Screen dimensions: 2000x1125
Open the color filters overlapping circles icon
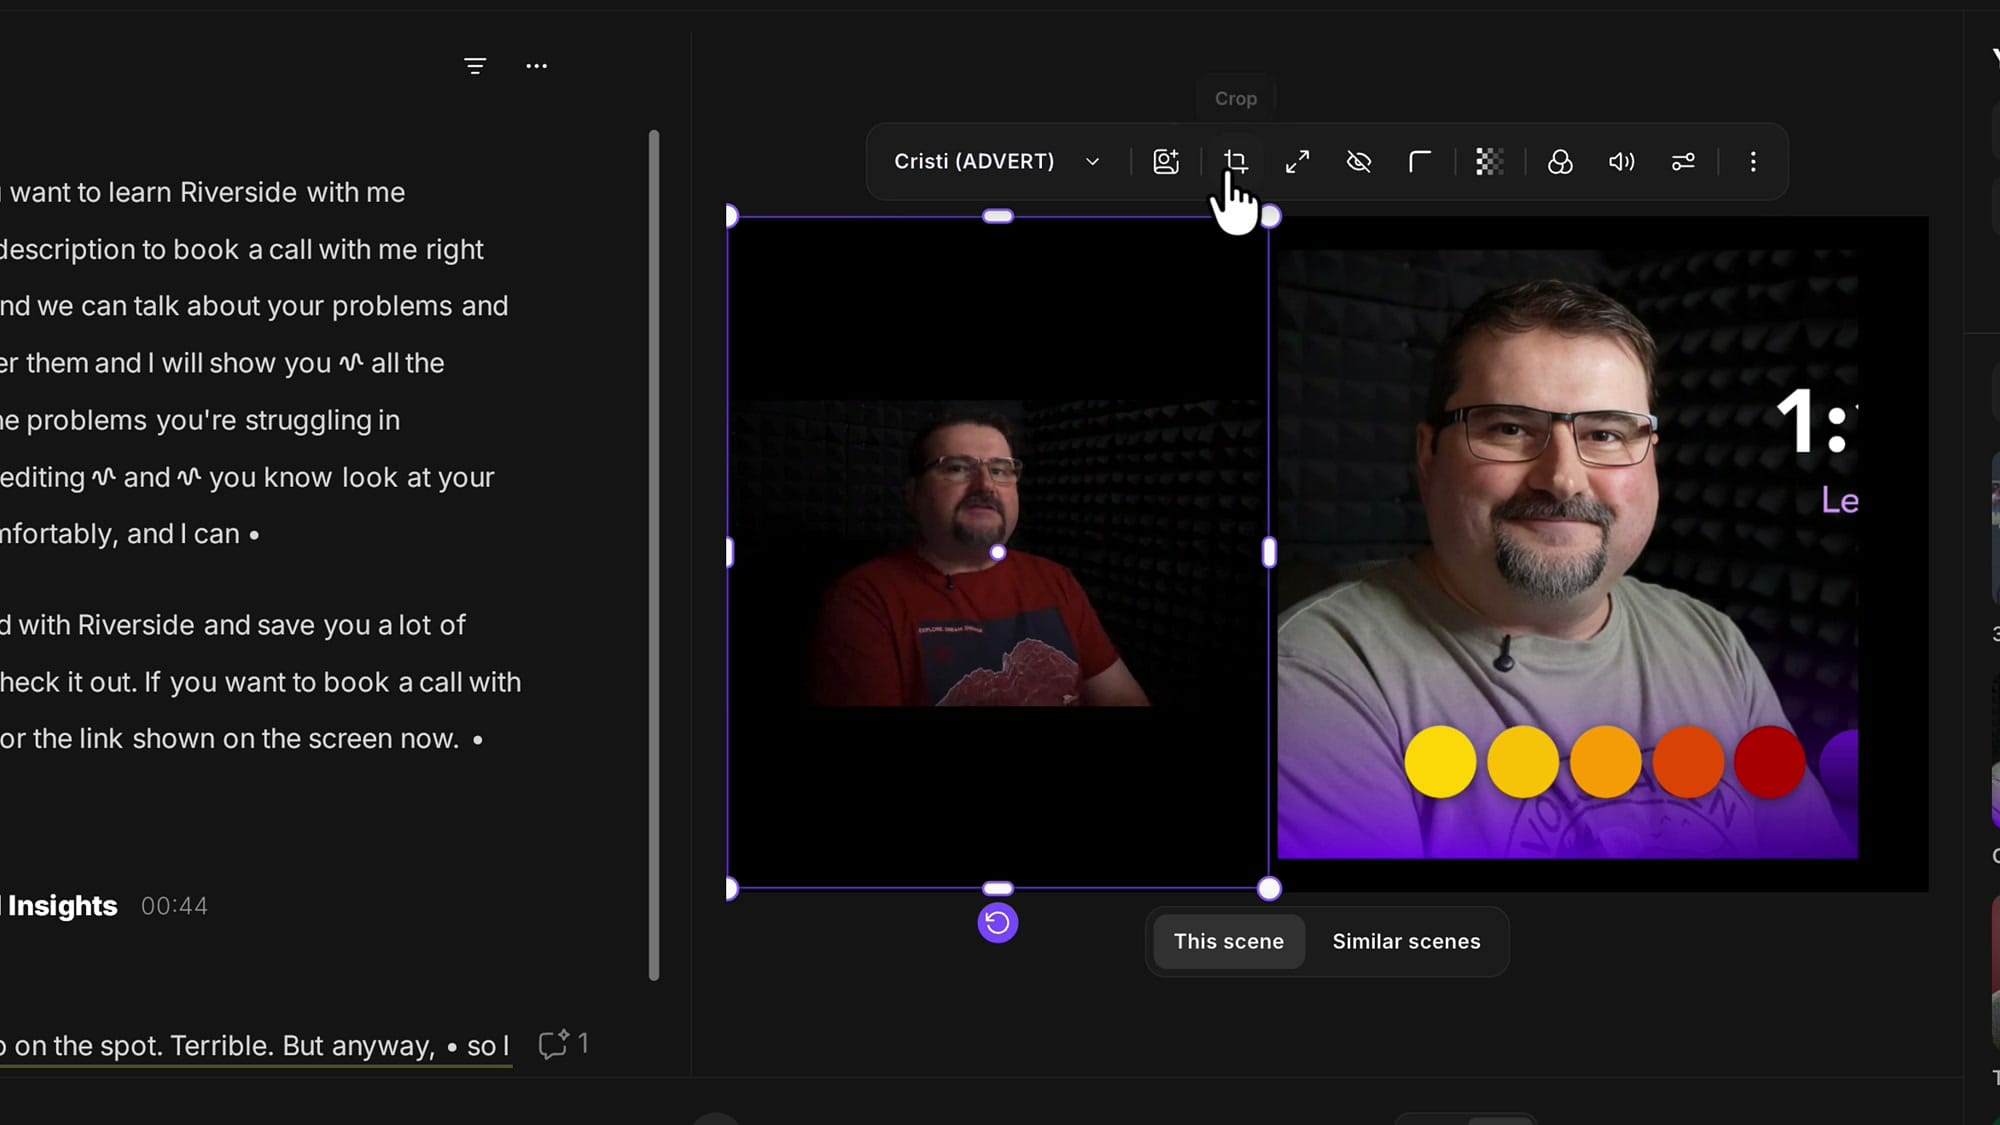coord(1560,161)
